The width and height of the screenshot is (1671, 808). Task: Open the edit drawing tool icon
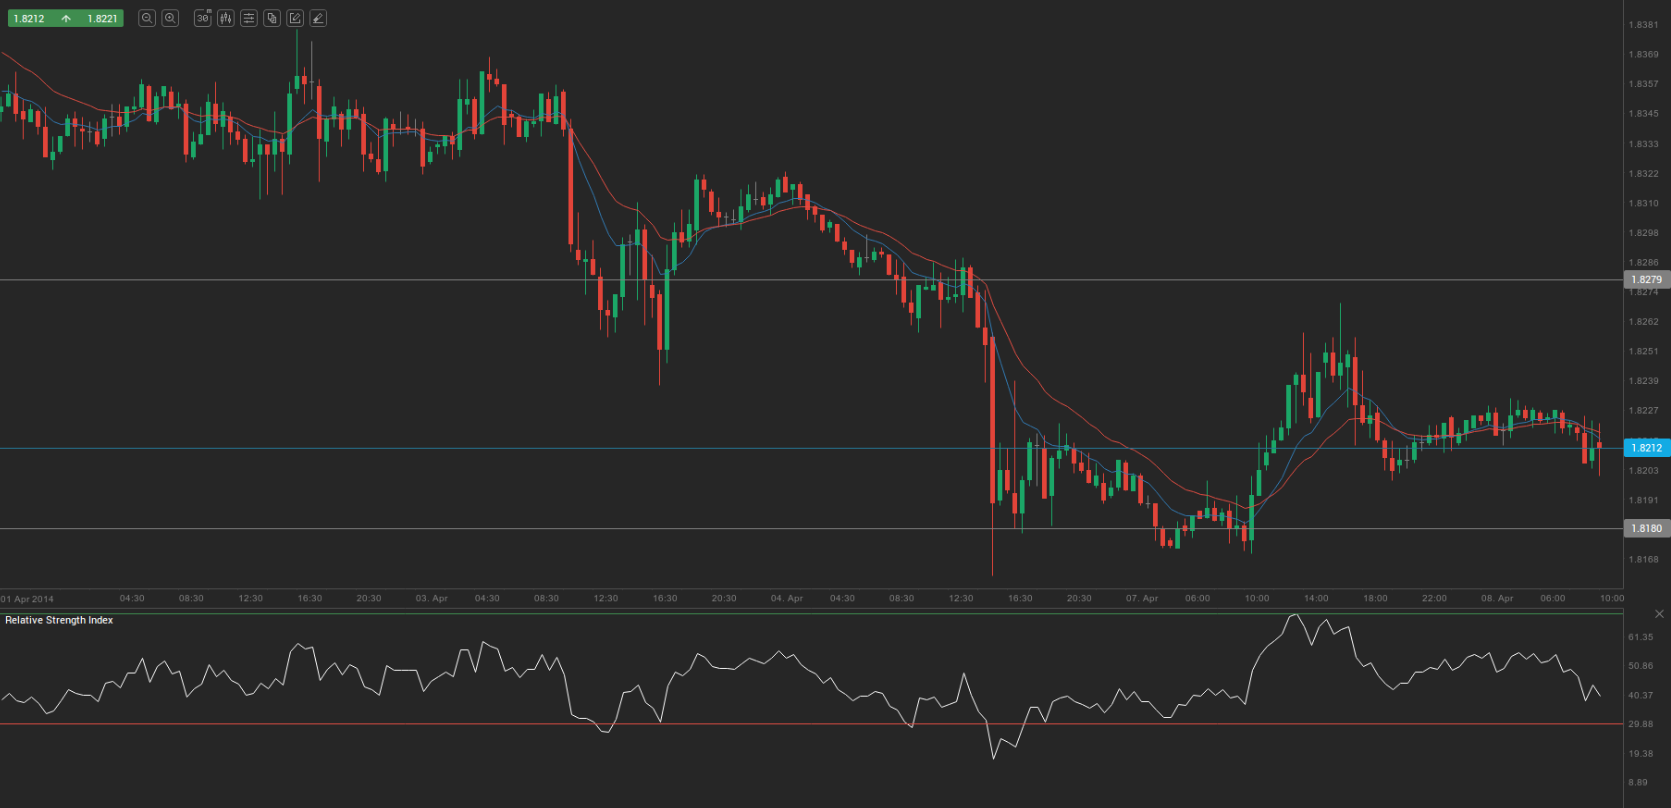coord(295,18)
